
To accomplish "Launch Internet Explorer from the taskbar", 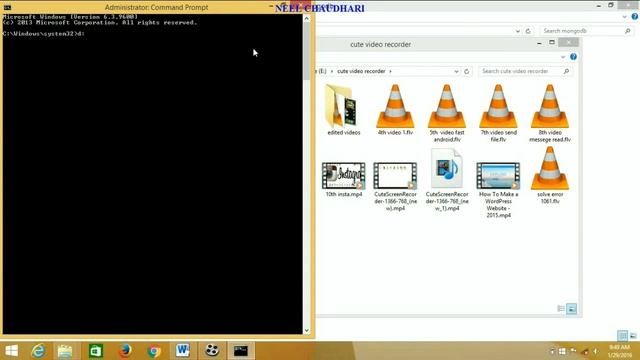I will tap(38, 351).
